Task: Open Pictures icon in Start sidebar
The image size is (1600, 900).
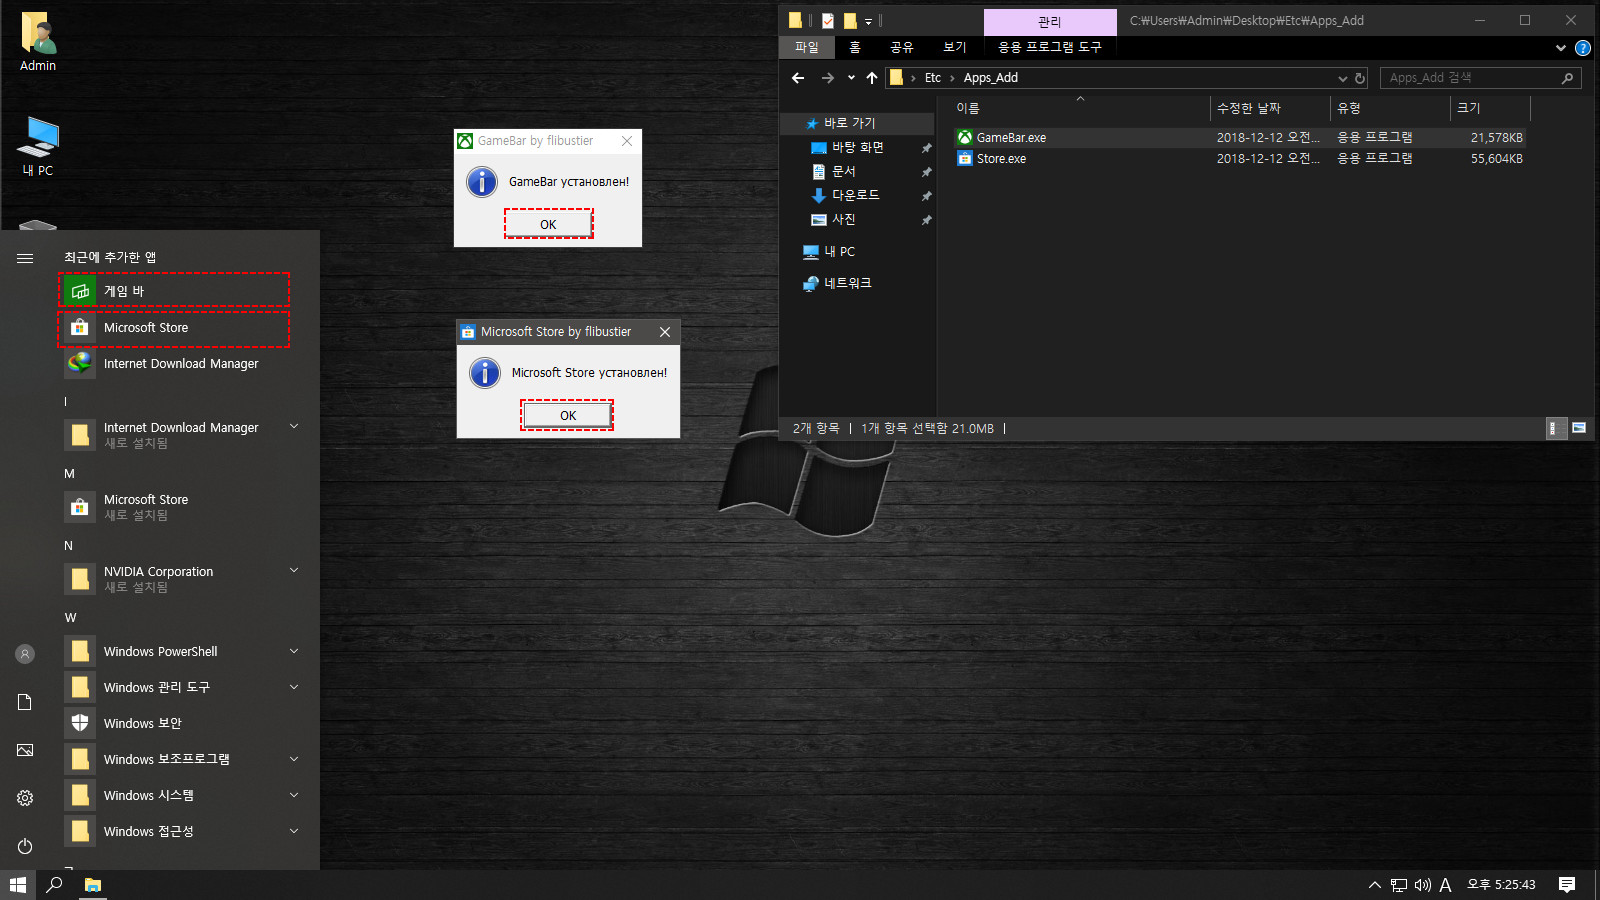Action: tap(25, 750)
